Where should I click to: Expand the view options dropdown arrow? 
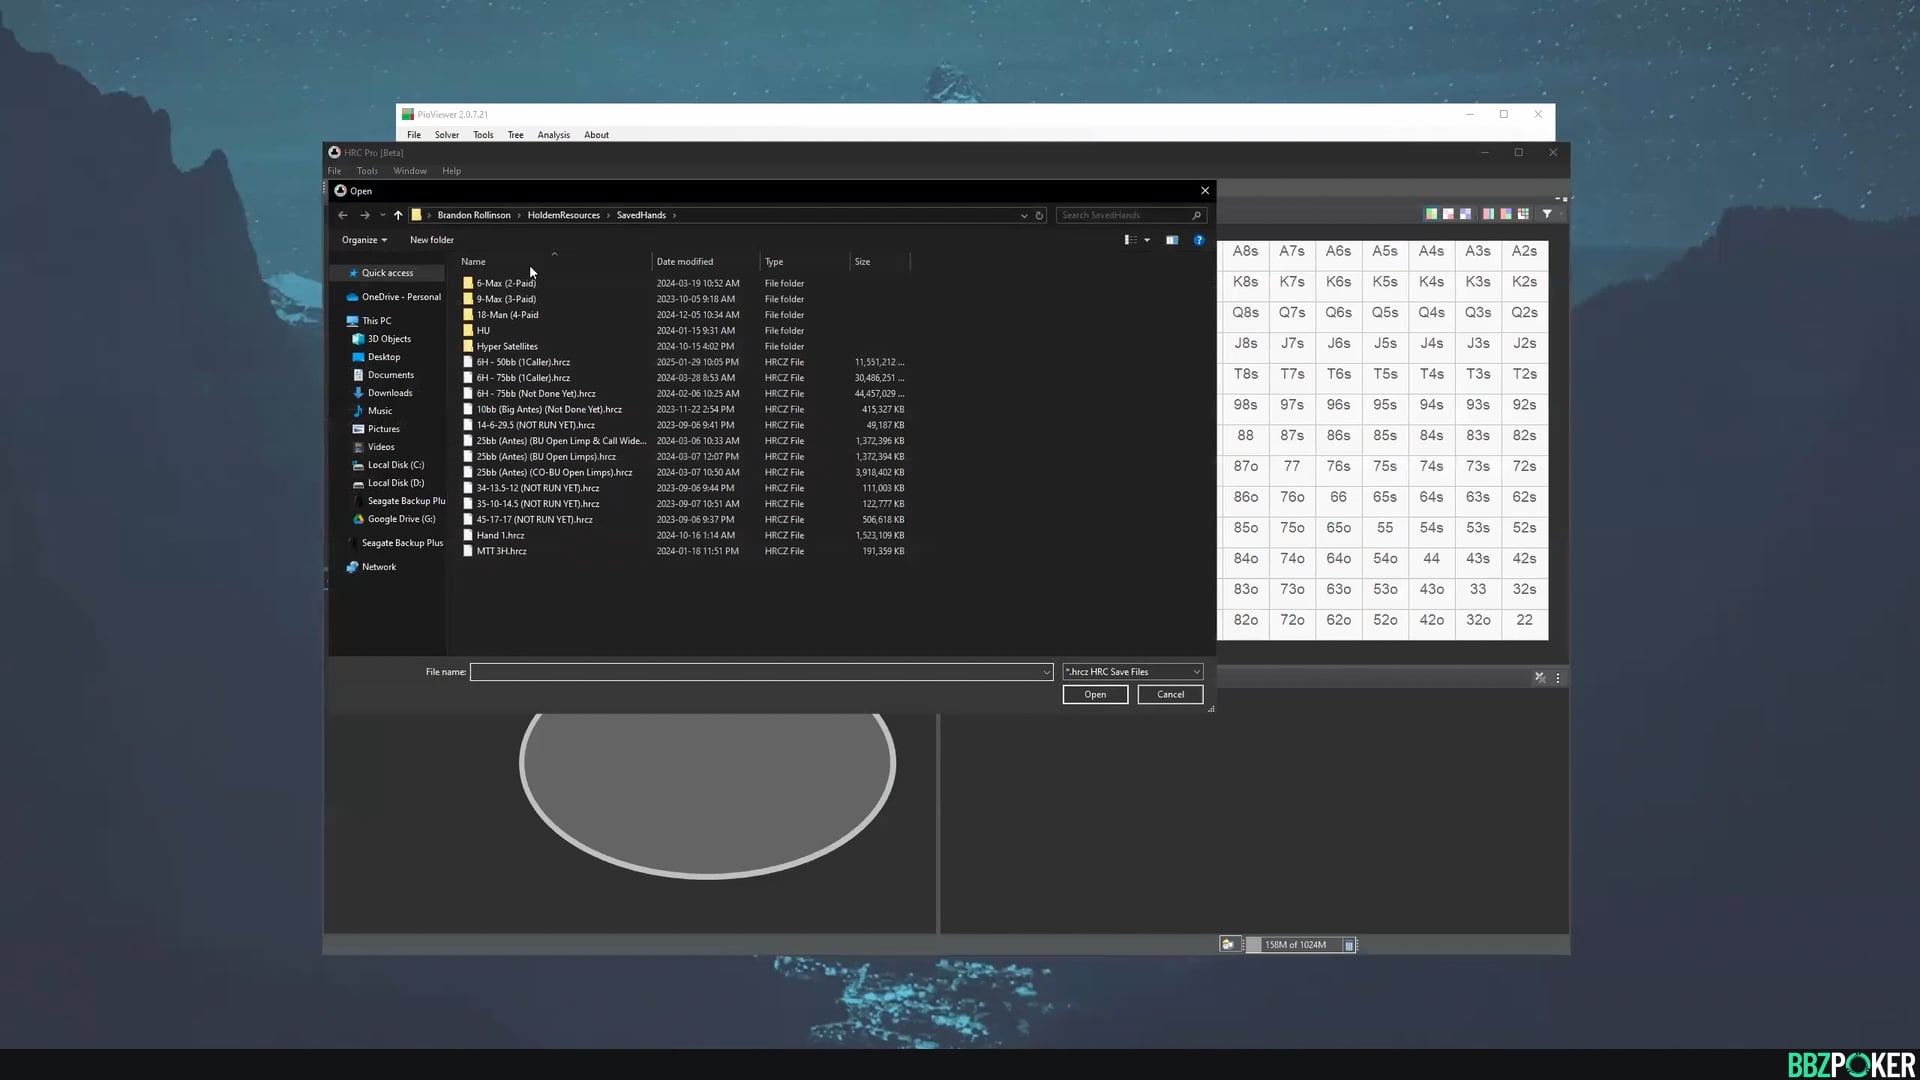pyautogui.click(x=1147, y=240)
